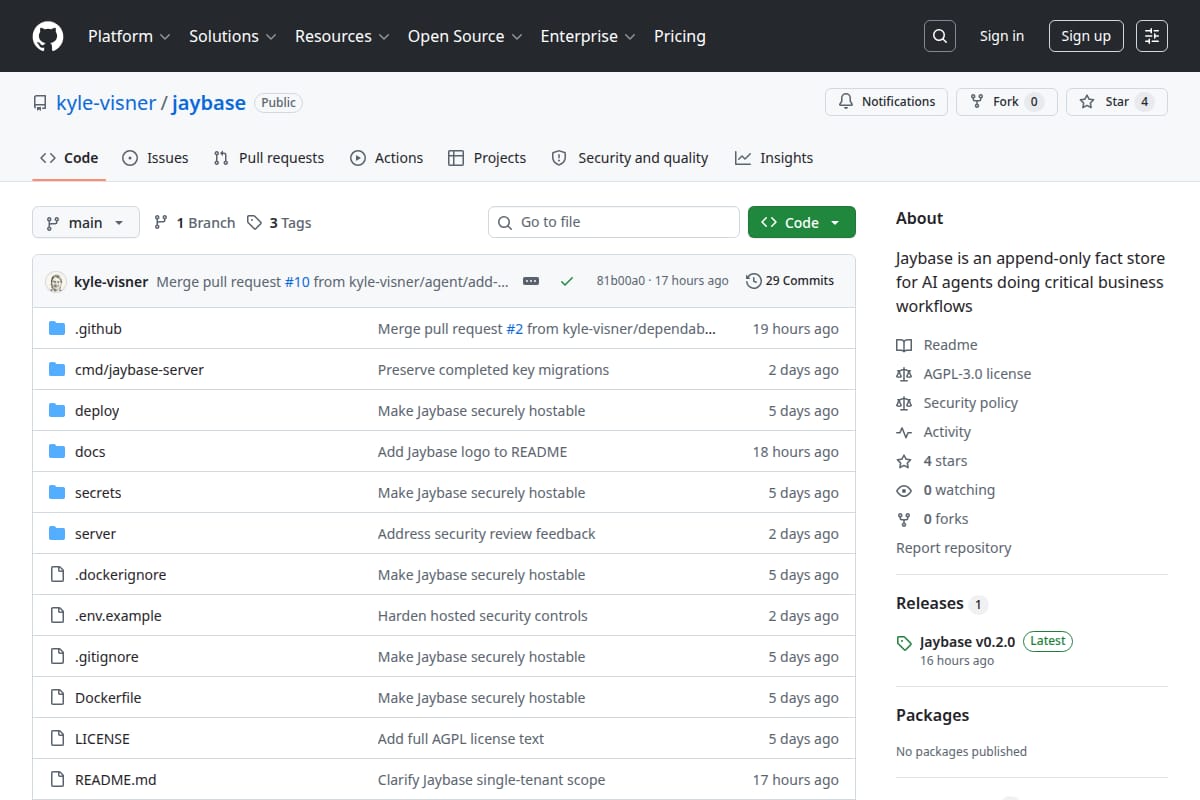Image resolution: width=1200 pixels, height=800 pixels.
Task: Click the server folder icon
Action: 57,534
